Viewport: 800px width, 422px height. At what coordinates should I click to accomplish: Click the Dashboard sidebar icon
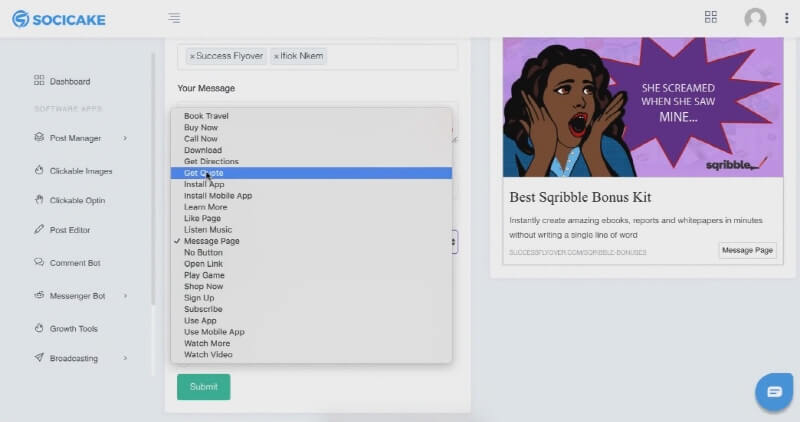(x=39, y=81)
